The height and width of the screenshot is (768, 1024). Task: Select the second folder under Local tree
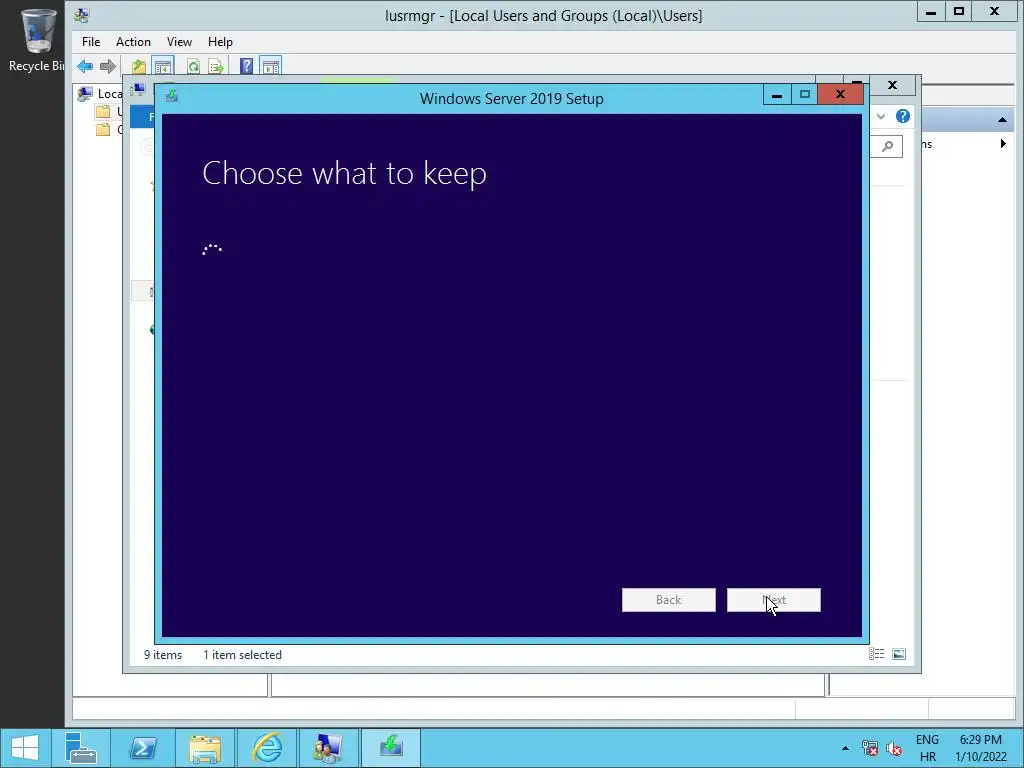103,129
